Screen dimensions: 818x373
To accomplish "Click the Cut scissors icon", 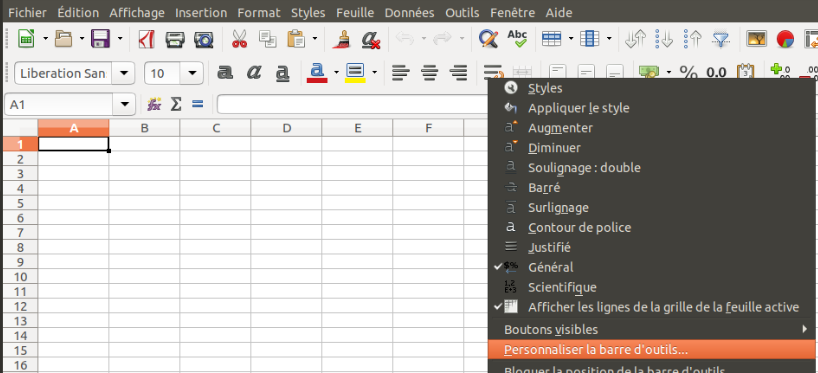I will coord(239,39).
